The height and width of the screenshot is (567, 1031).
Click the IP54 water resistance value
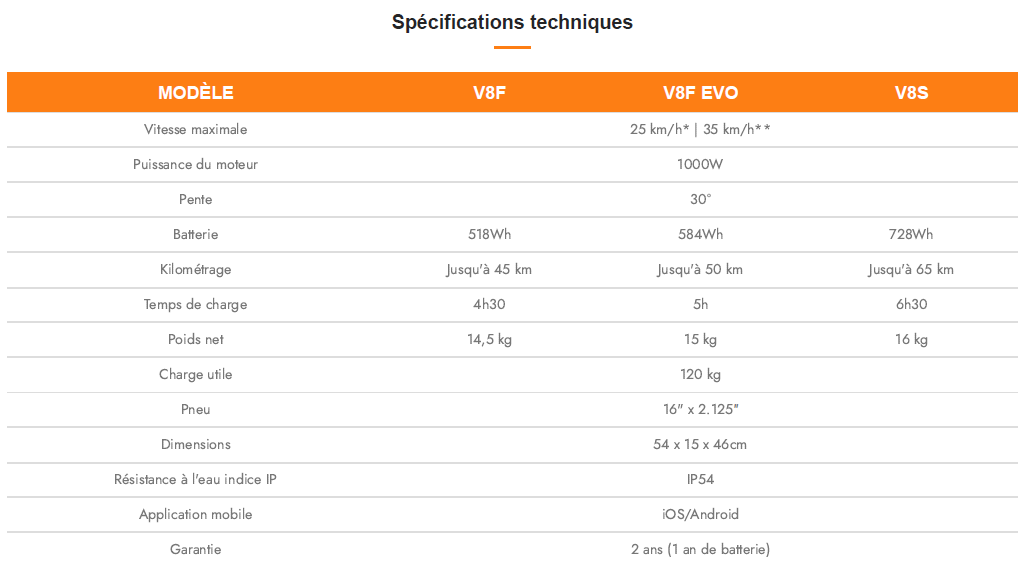click(x=700, y=480)
